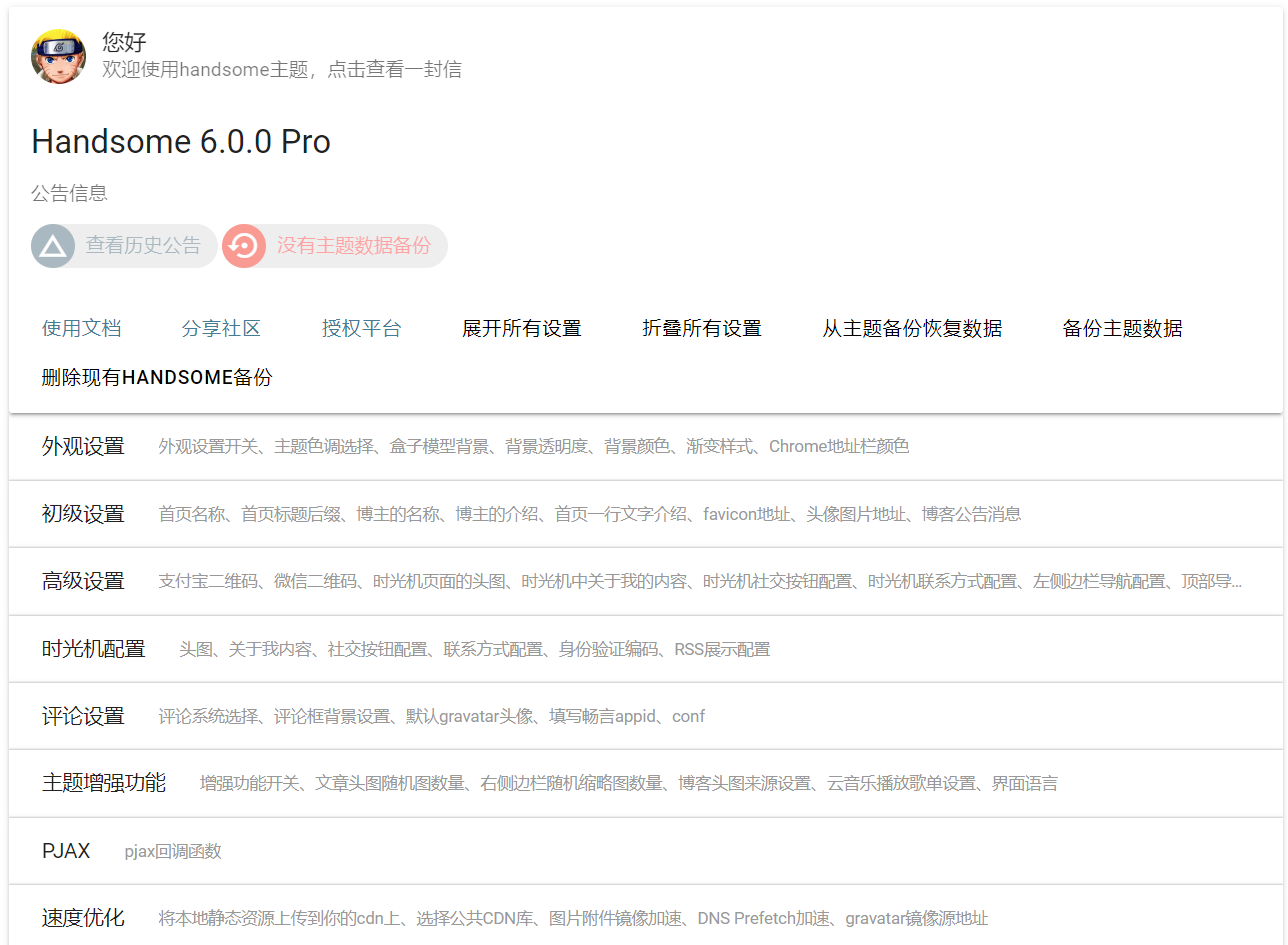
Task: Click 备份主题数据 button
Action: (1122, 328)
